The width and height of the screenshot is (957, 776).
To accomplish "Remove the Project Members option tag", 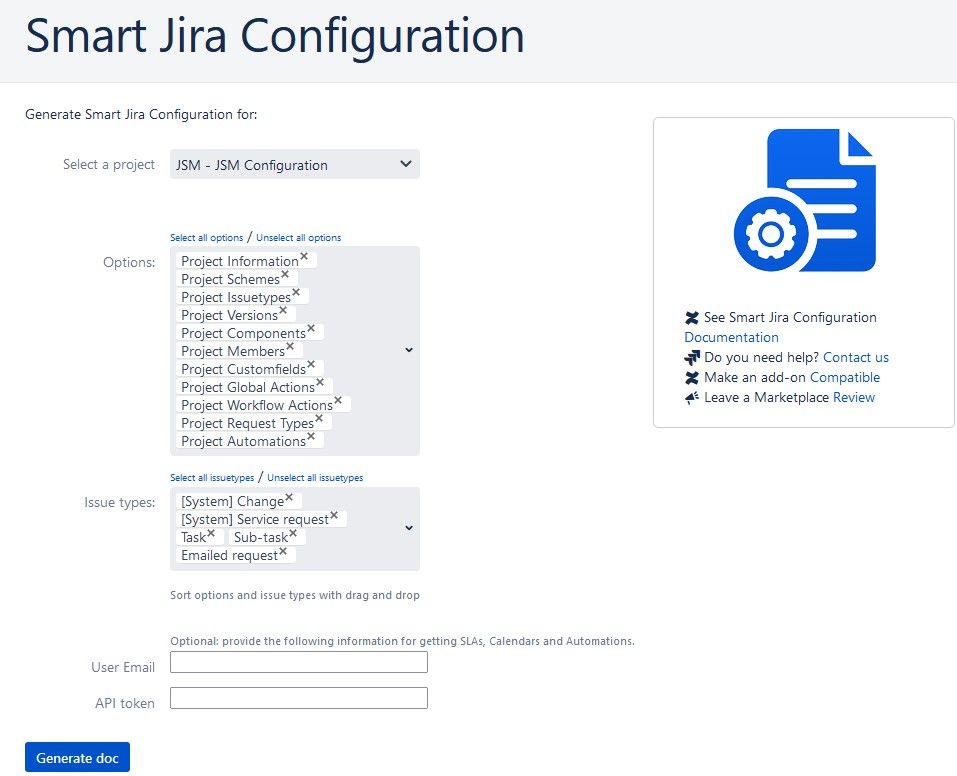I will [x=290, y=346].
